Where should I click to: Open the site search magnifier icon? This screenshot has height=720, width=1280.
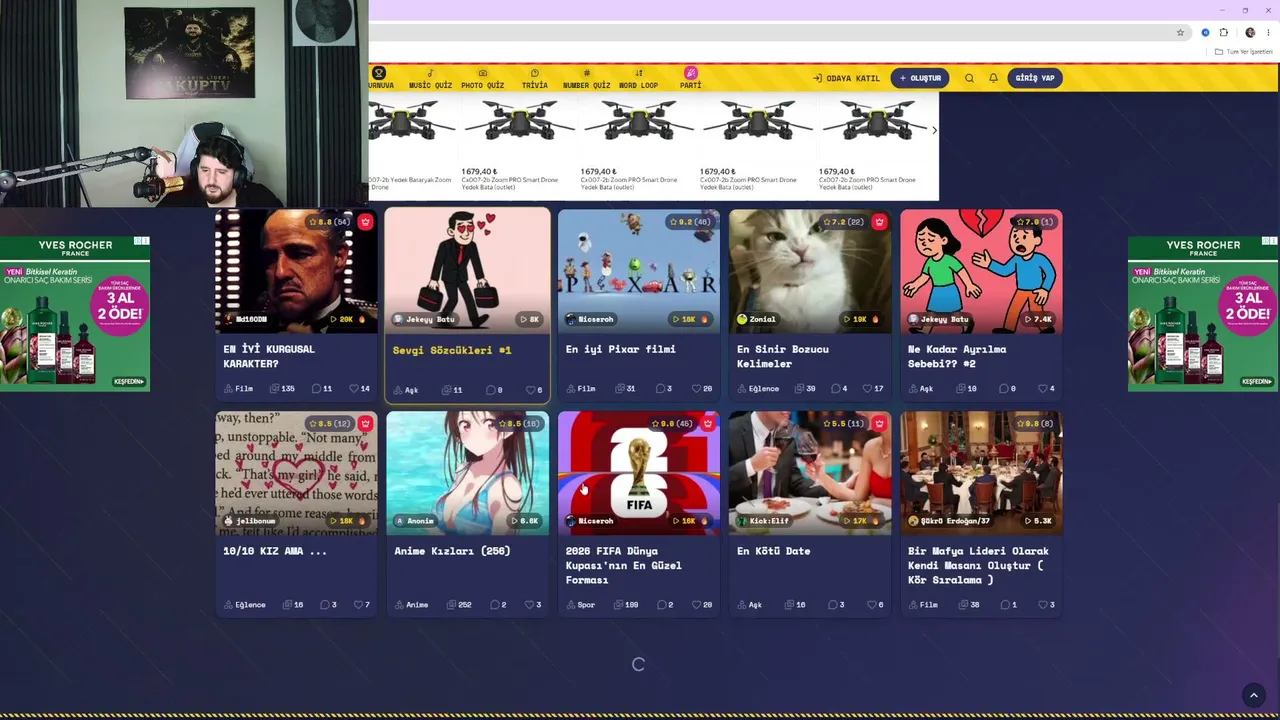[969, 78]
